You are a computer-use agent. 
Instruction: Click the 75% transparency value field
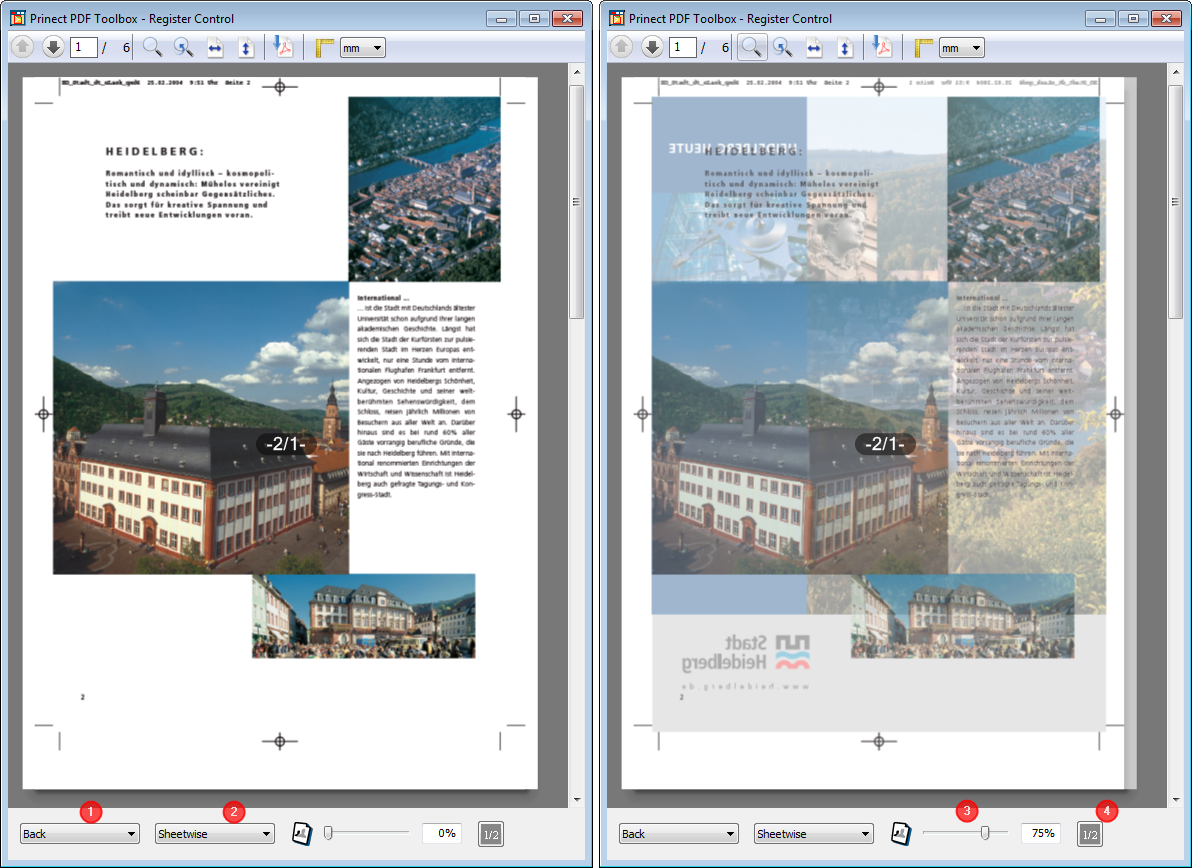pyautogui.click(x=1041, y=833)
